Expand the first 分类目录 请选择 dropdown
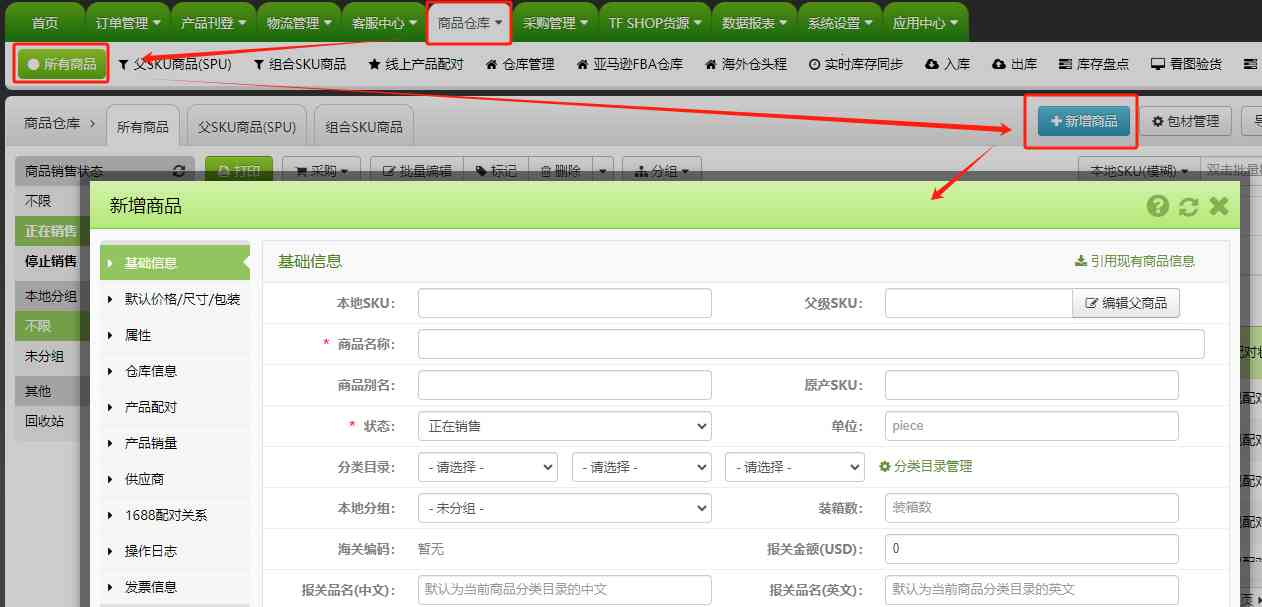 click(x=487, y=466)
